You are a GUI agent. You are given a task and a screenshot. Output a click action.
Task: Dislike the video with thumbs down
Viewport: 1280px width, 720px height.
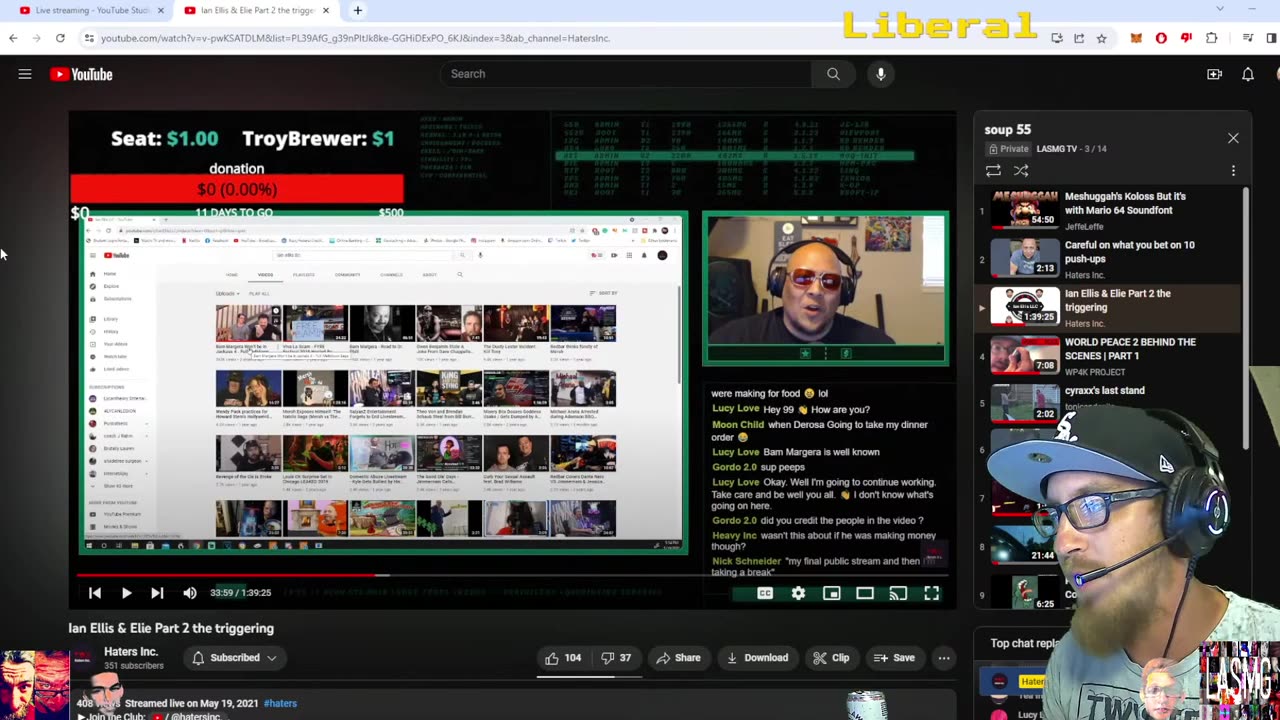coord(615,658)
